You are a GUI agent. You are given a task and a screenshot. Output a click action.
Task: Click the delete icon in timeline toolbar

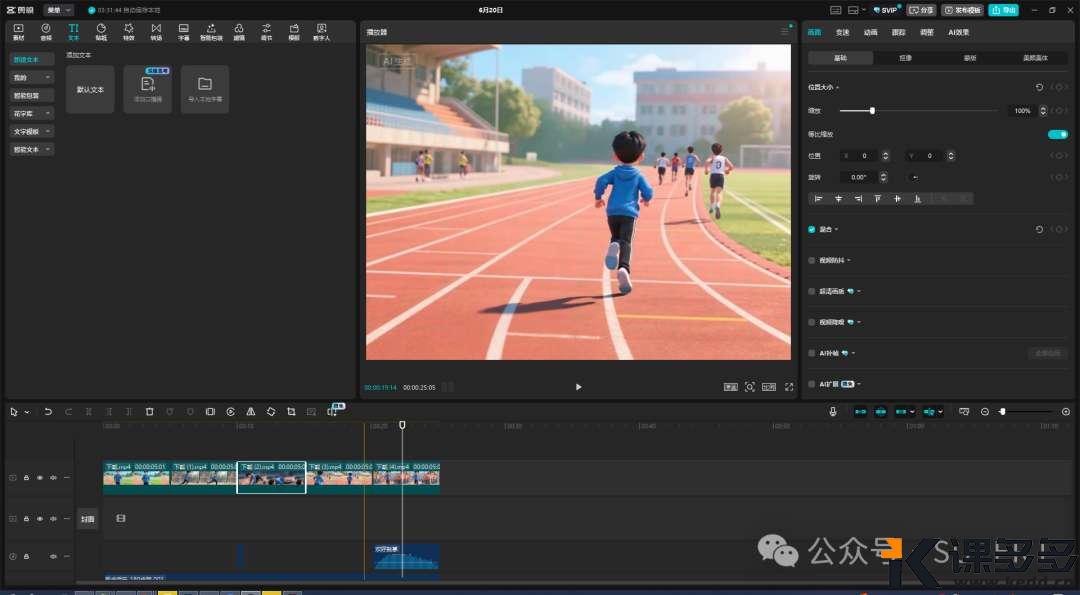[x=150, y=411]
